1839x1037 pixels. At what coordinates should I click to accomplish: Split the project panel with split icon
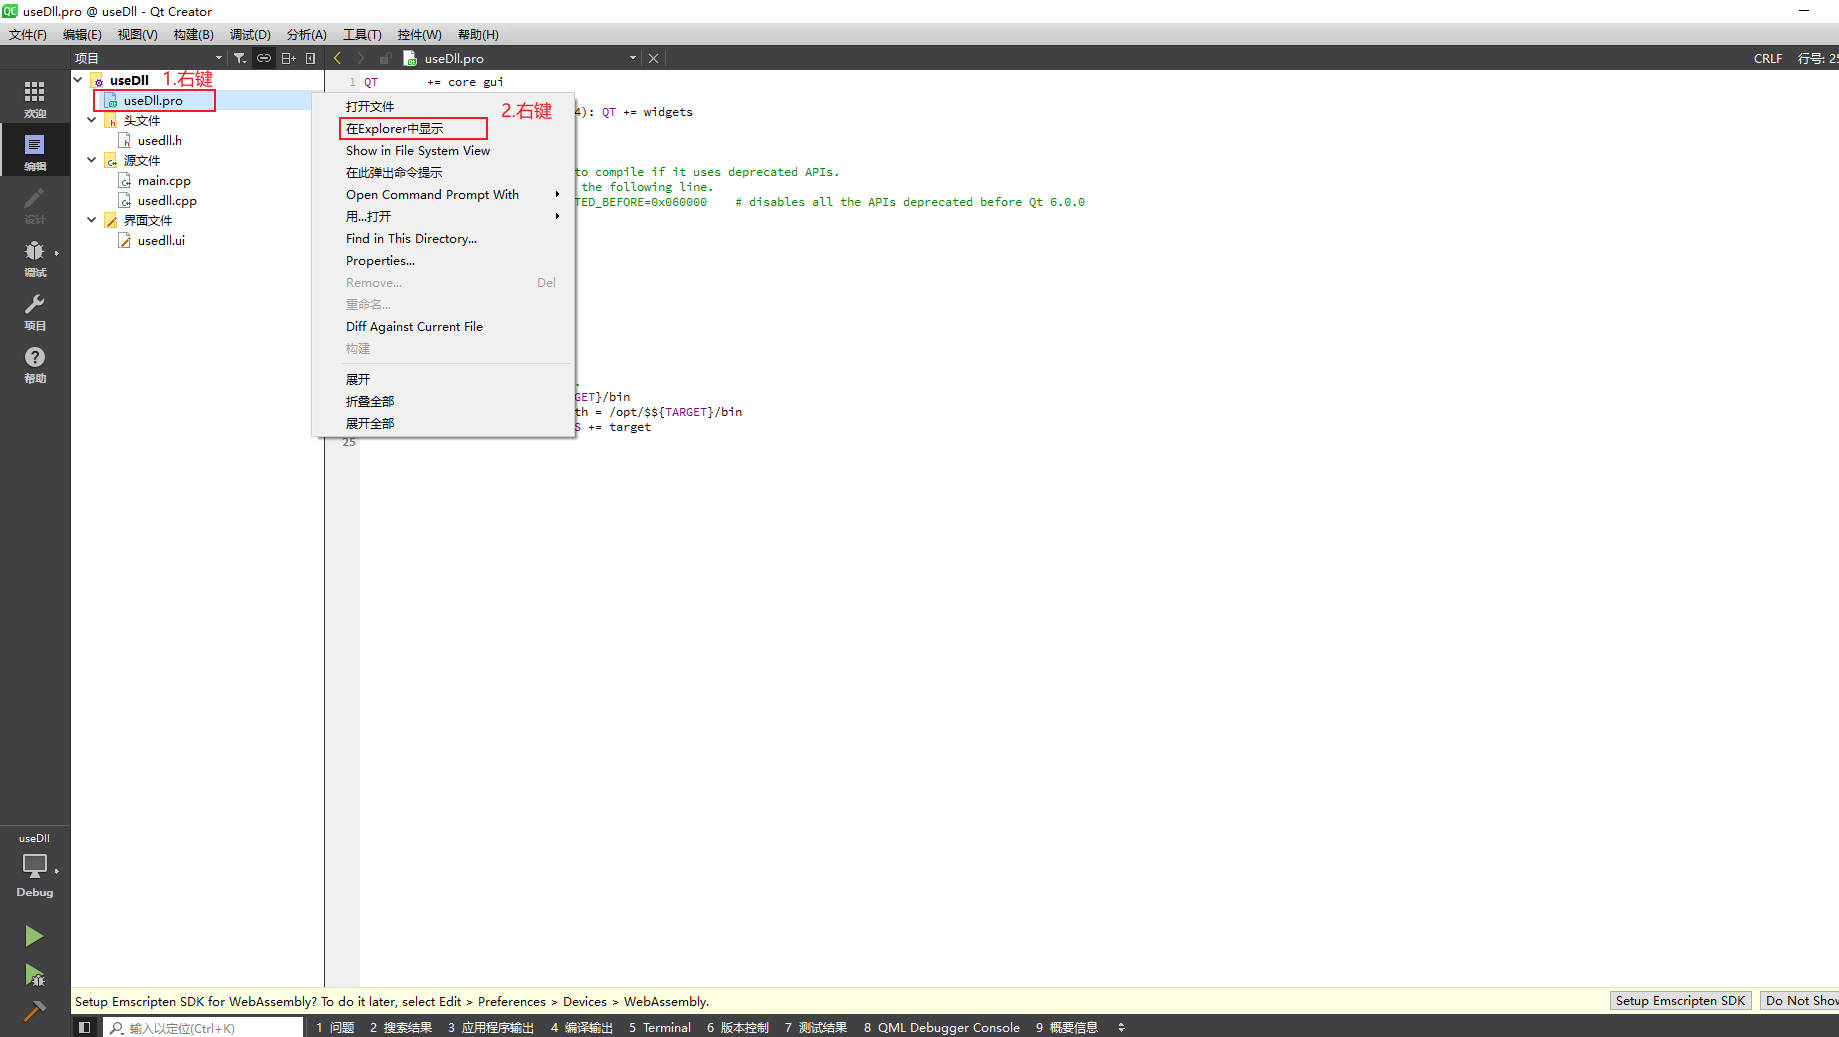288,58
